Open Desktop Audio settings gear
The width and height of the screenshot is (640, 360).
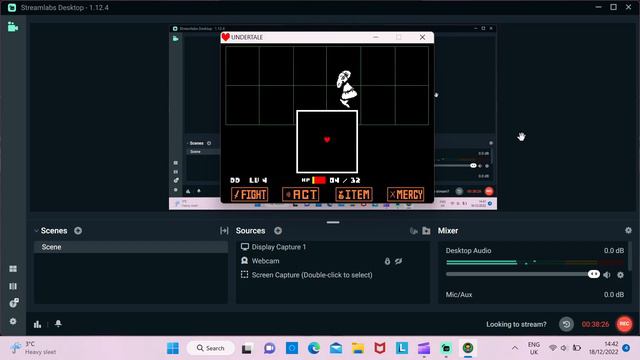pyautogui.click(x=620, y=275)
